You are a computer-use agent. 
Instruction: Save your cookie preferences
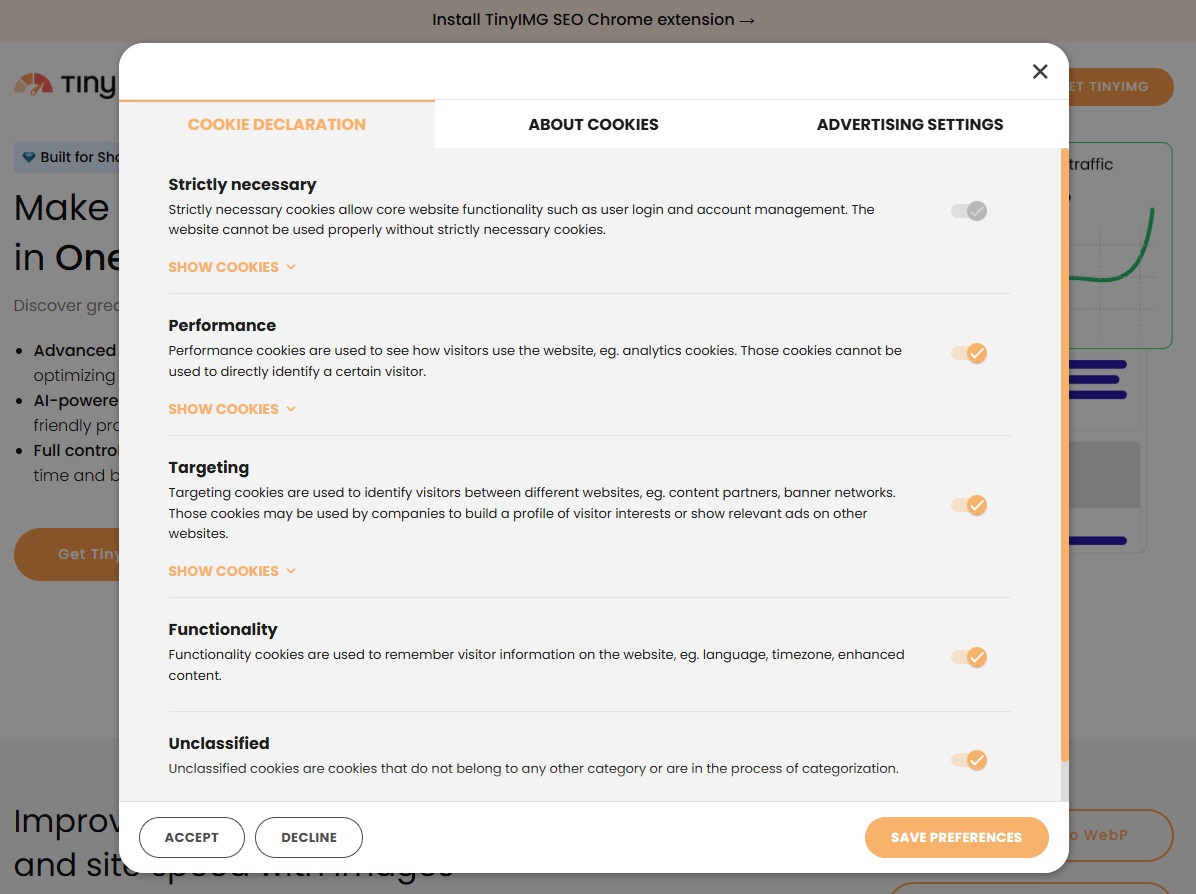point(956,837)
